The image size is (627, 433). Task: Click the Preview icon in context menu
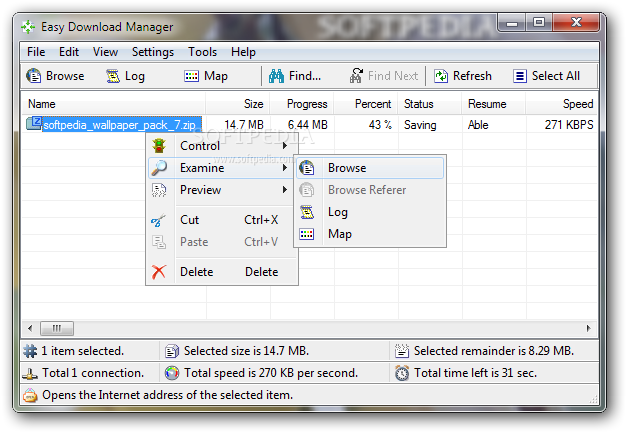coord(159,190)
